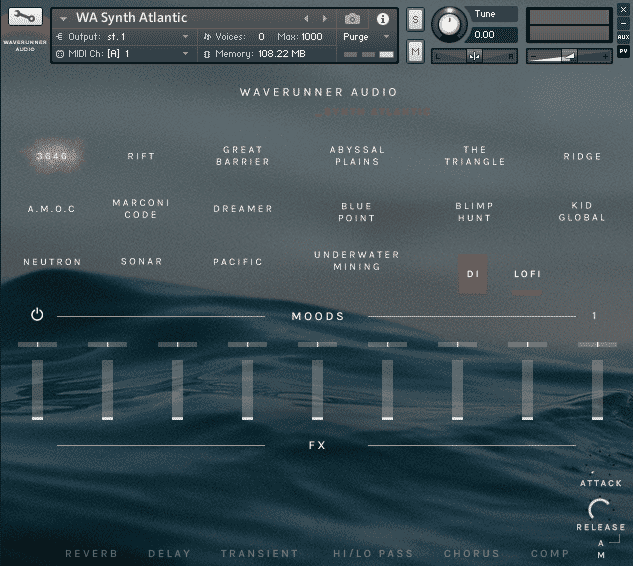Toggle the AUX sends button

pos(623,37)
